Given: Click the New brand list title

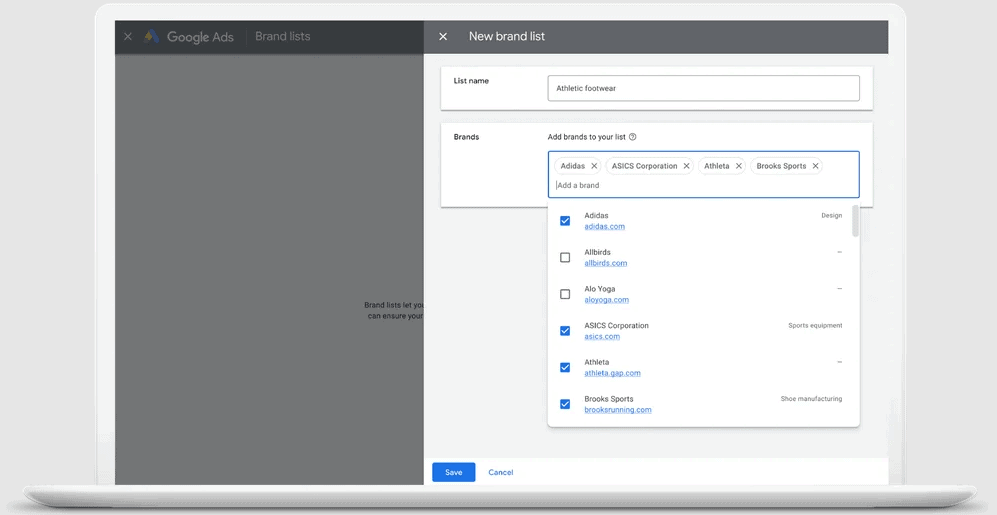Looking at the screenshot, I should coord(507,37).
